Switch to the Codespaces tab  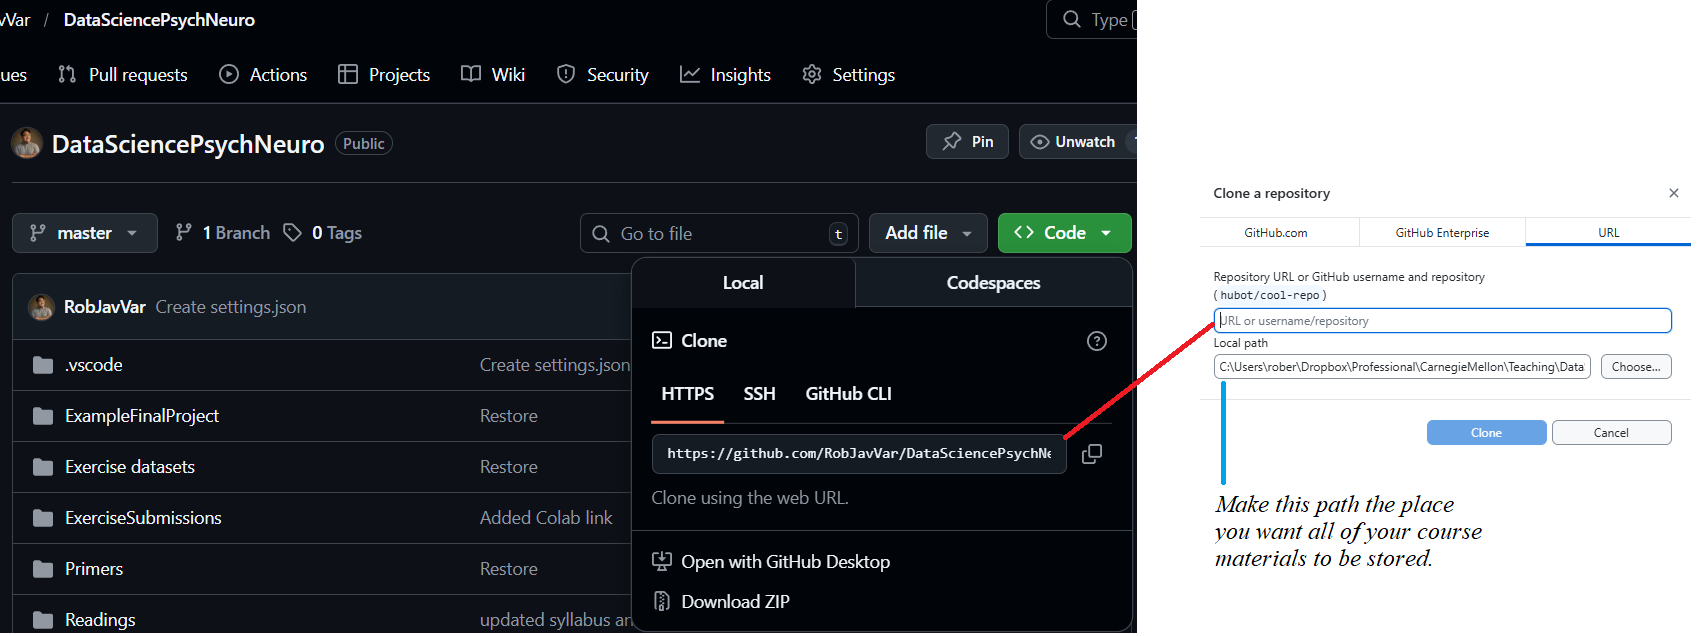[993, 283]
